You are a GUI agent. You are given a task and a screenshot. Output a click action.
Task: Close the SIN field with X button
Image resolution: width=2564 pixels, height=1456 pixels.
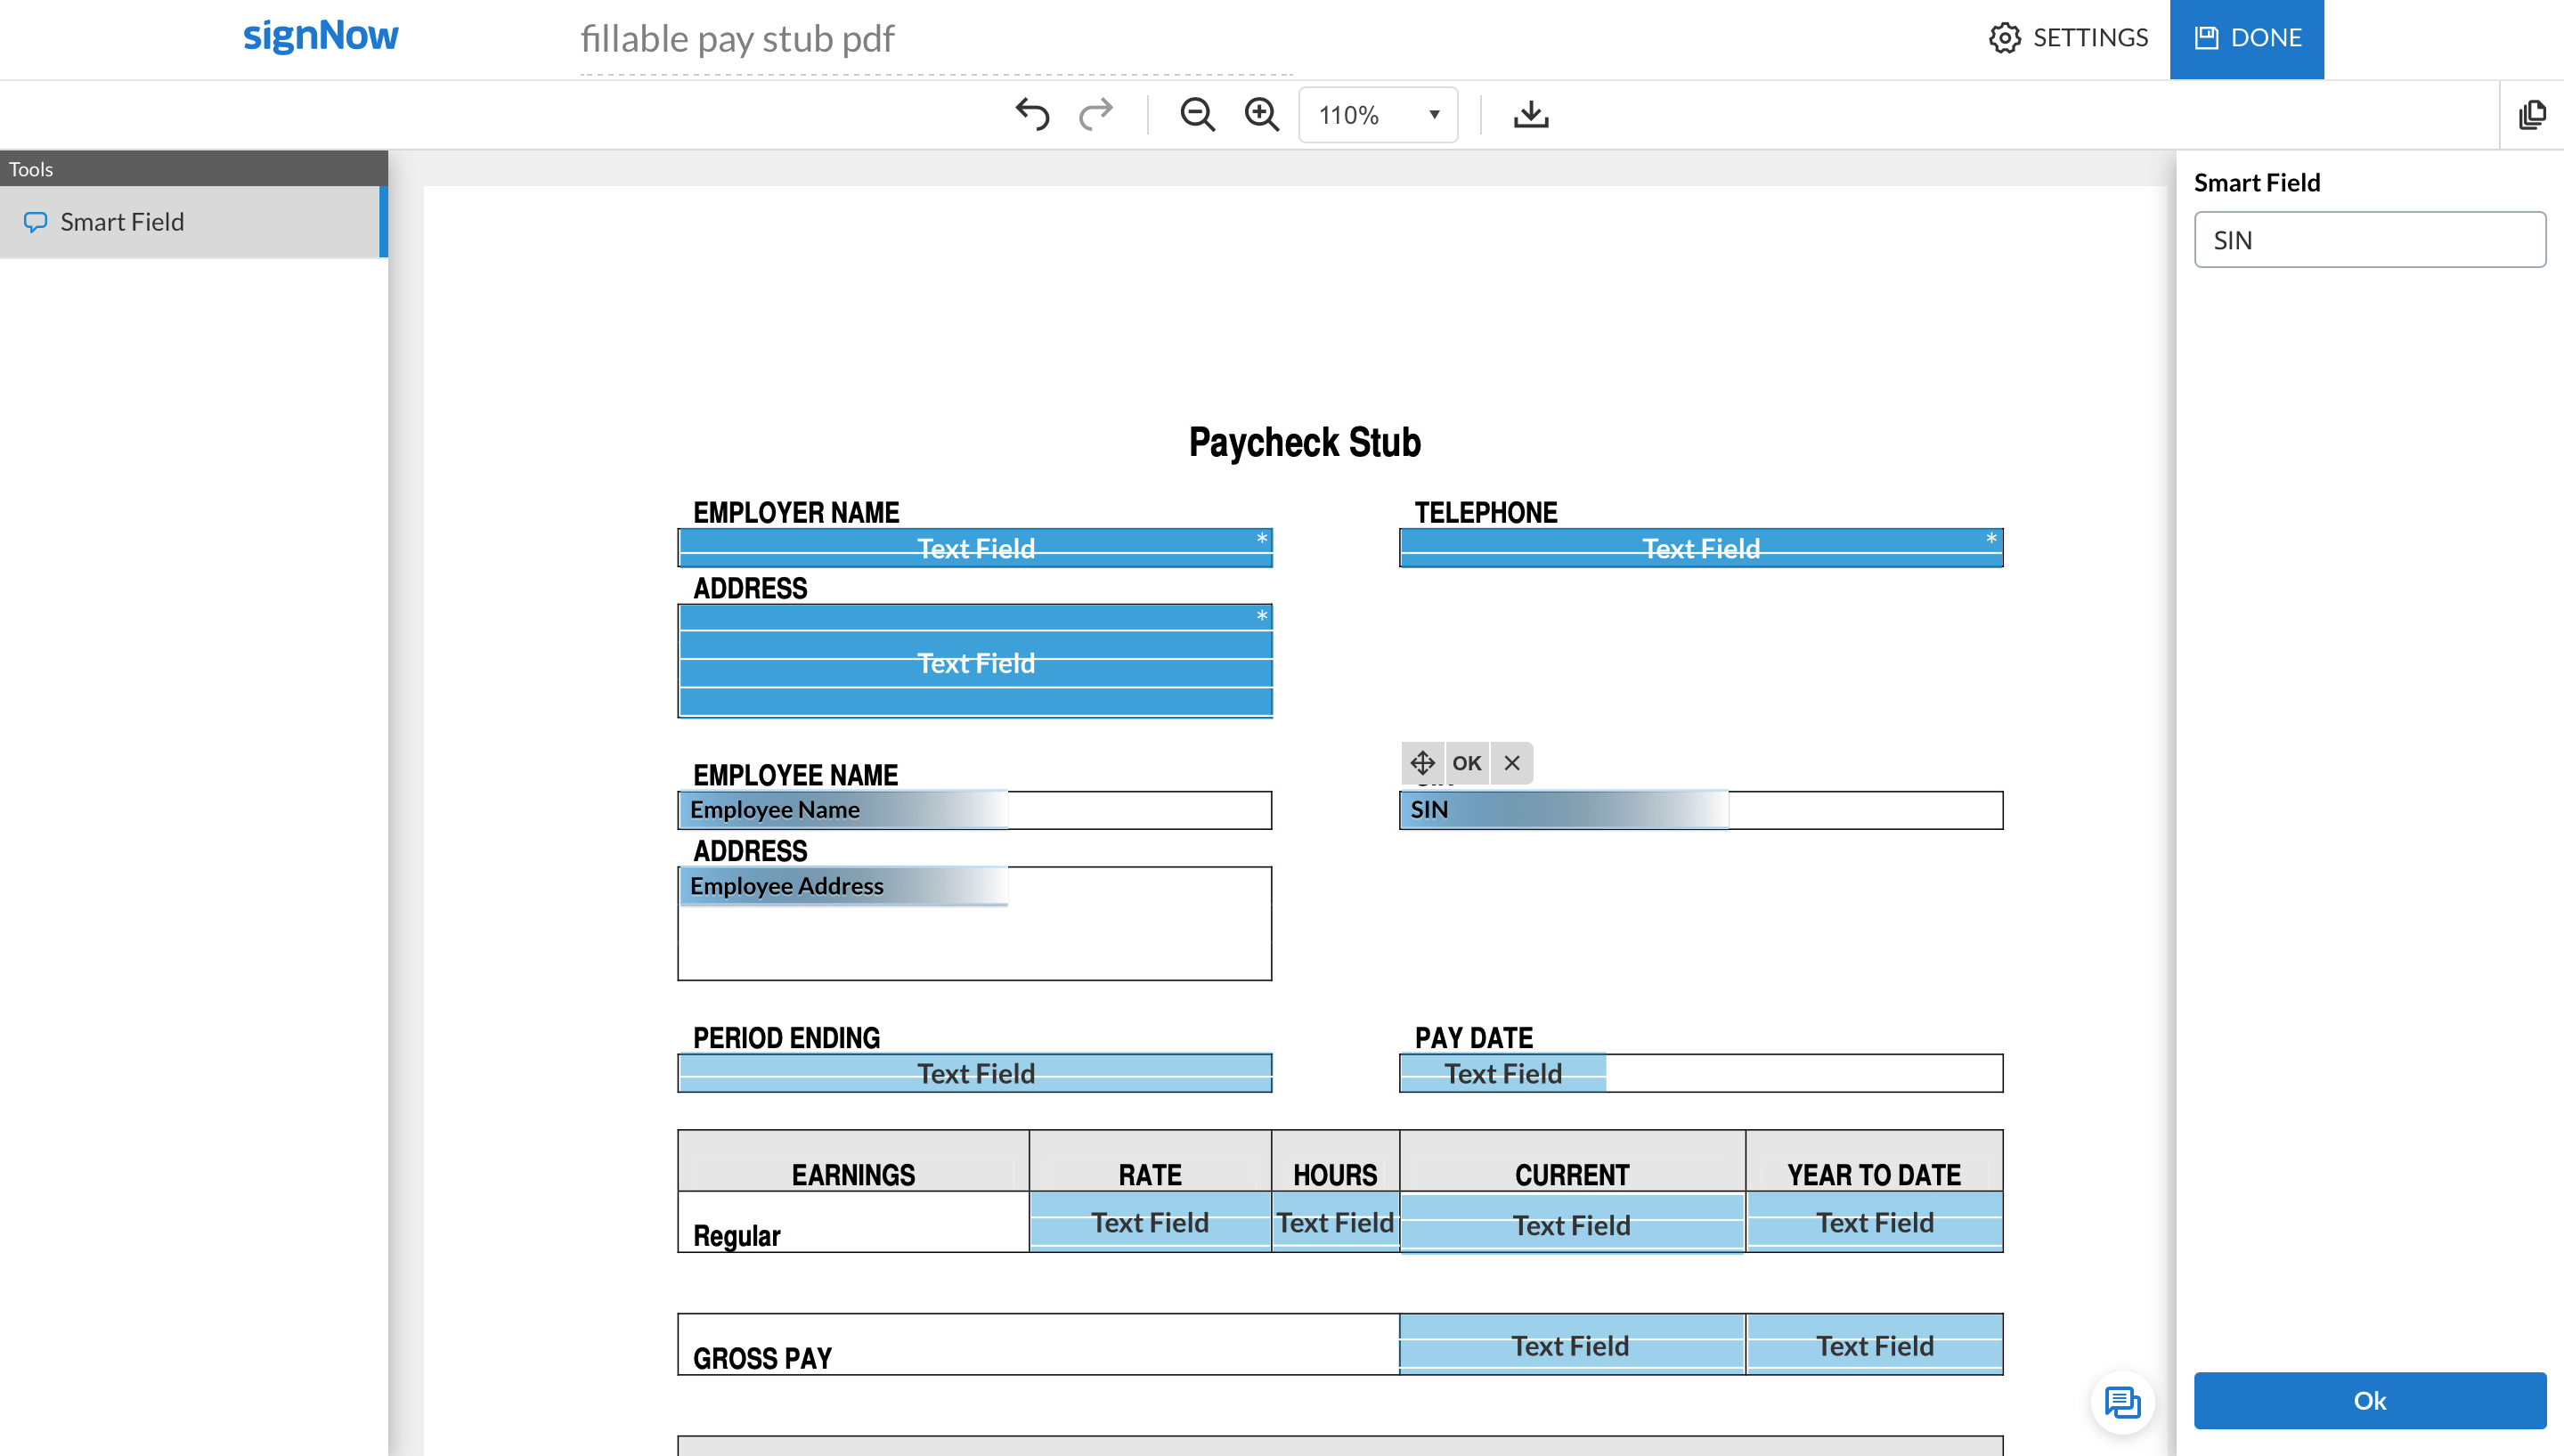pos(1510,762)
